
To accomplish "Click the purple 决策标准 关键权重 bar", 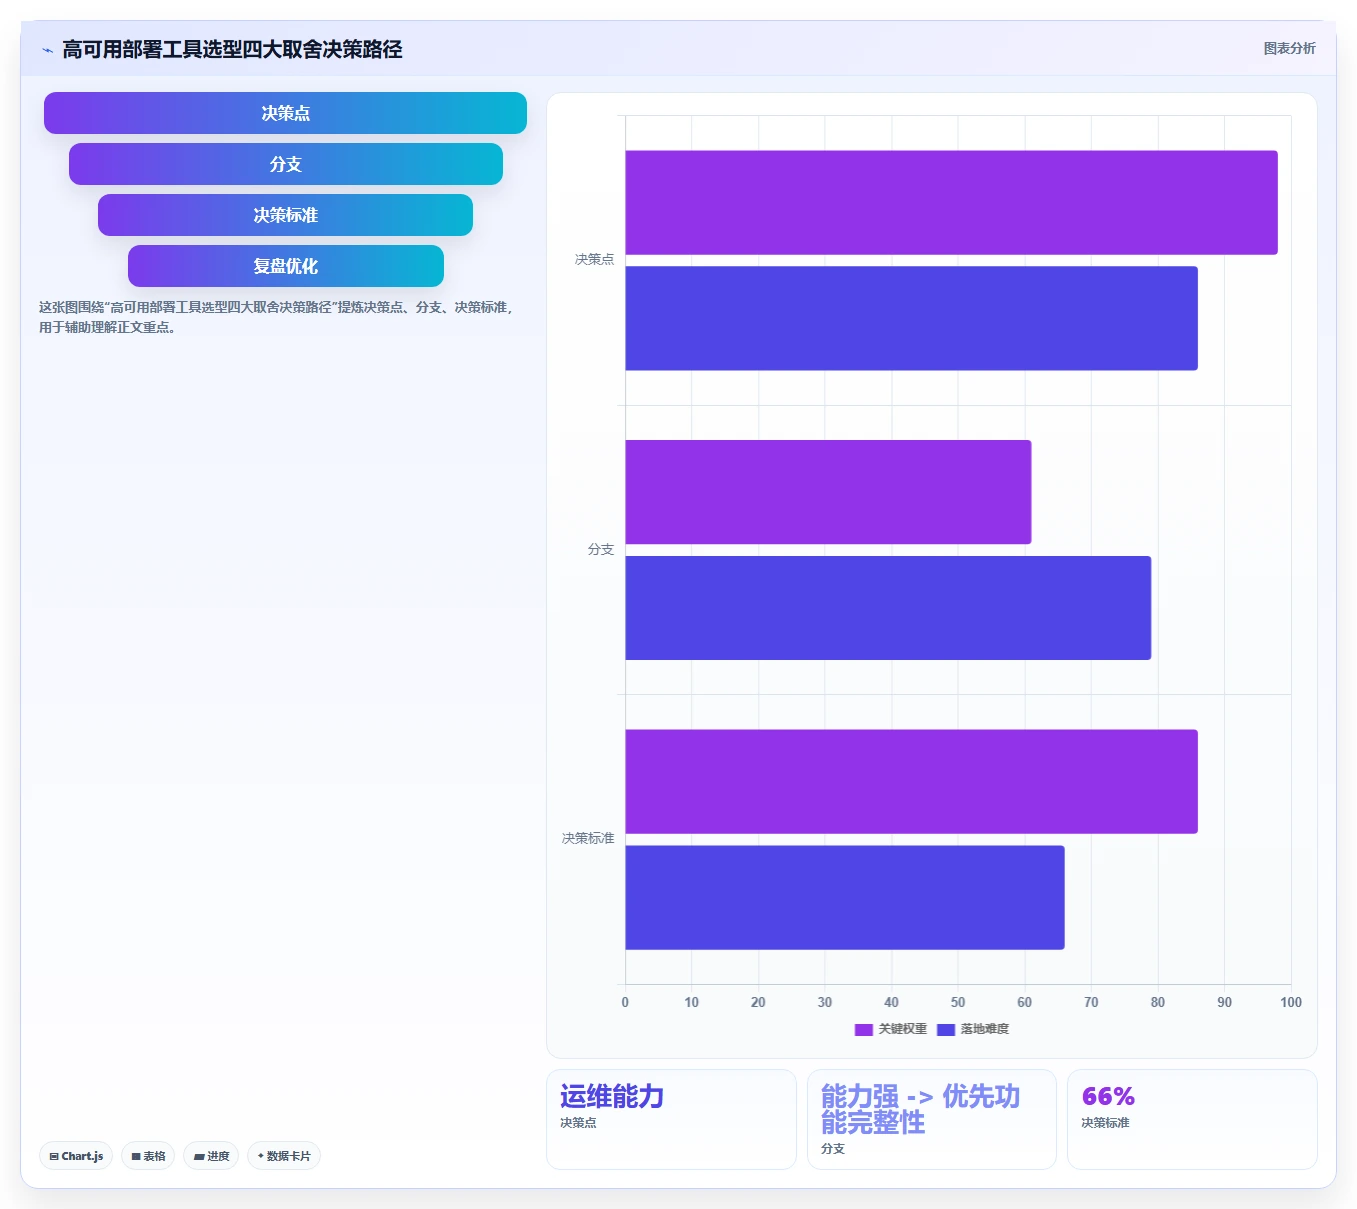I will (911, 781).
